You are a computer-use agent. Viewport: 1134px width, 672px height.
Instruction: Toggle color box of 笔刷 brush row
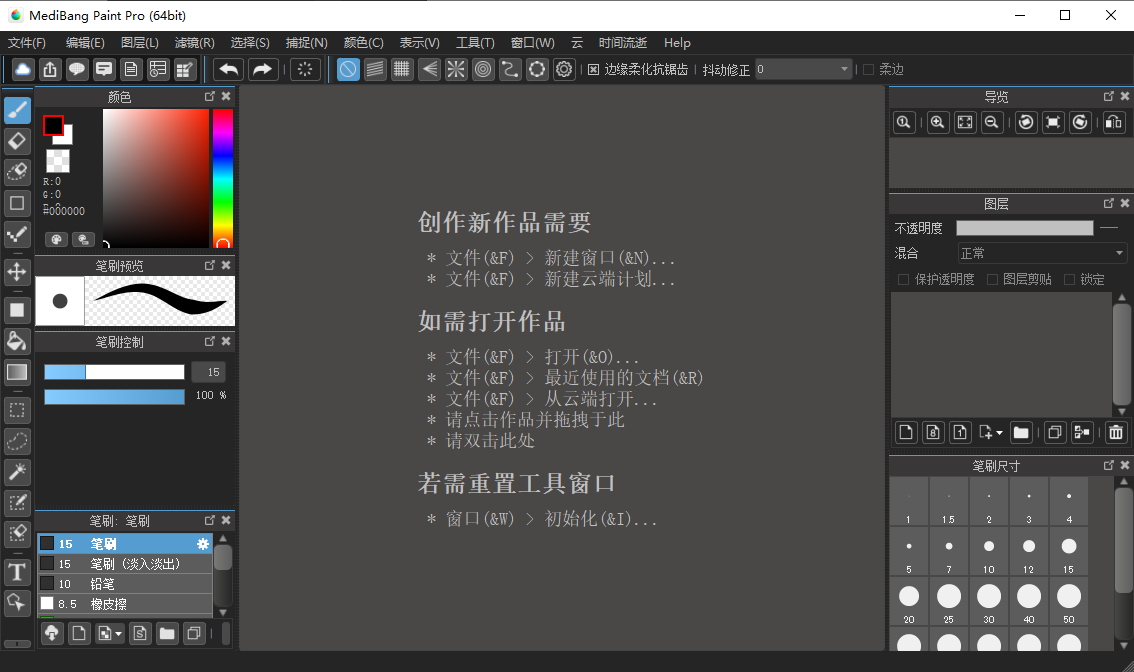point(47,543)
